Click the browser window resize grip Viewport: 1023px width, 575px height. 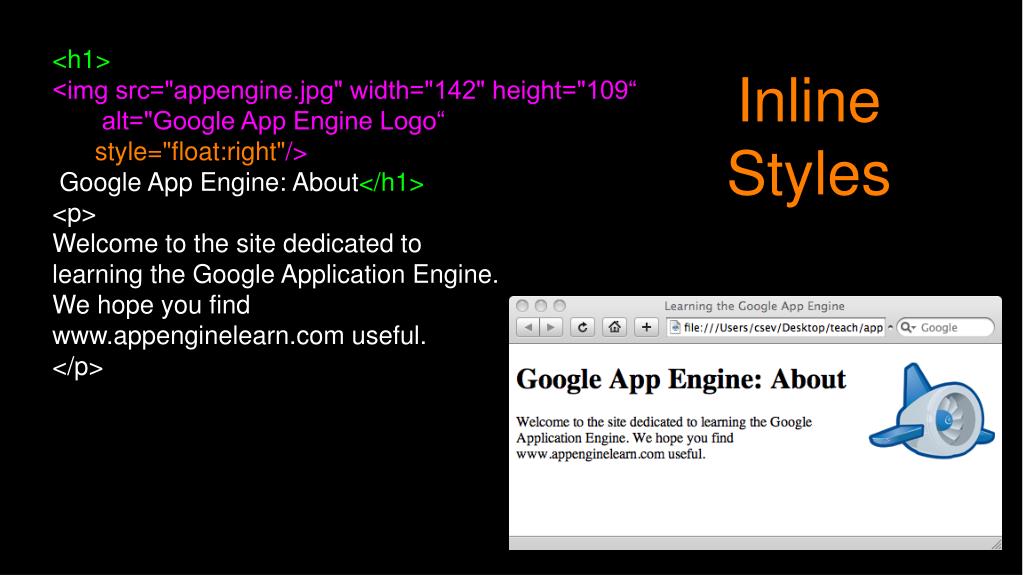point(996,544)
